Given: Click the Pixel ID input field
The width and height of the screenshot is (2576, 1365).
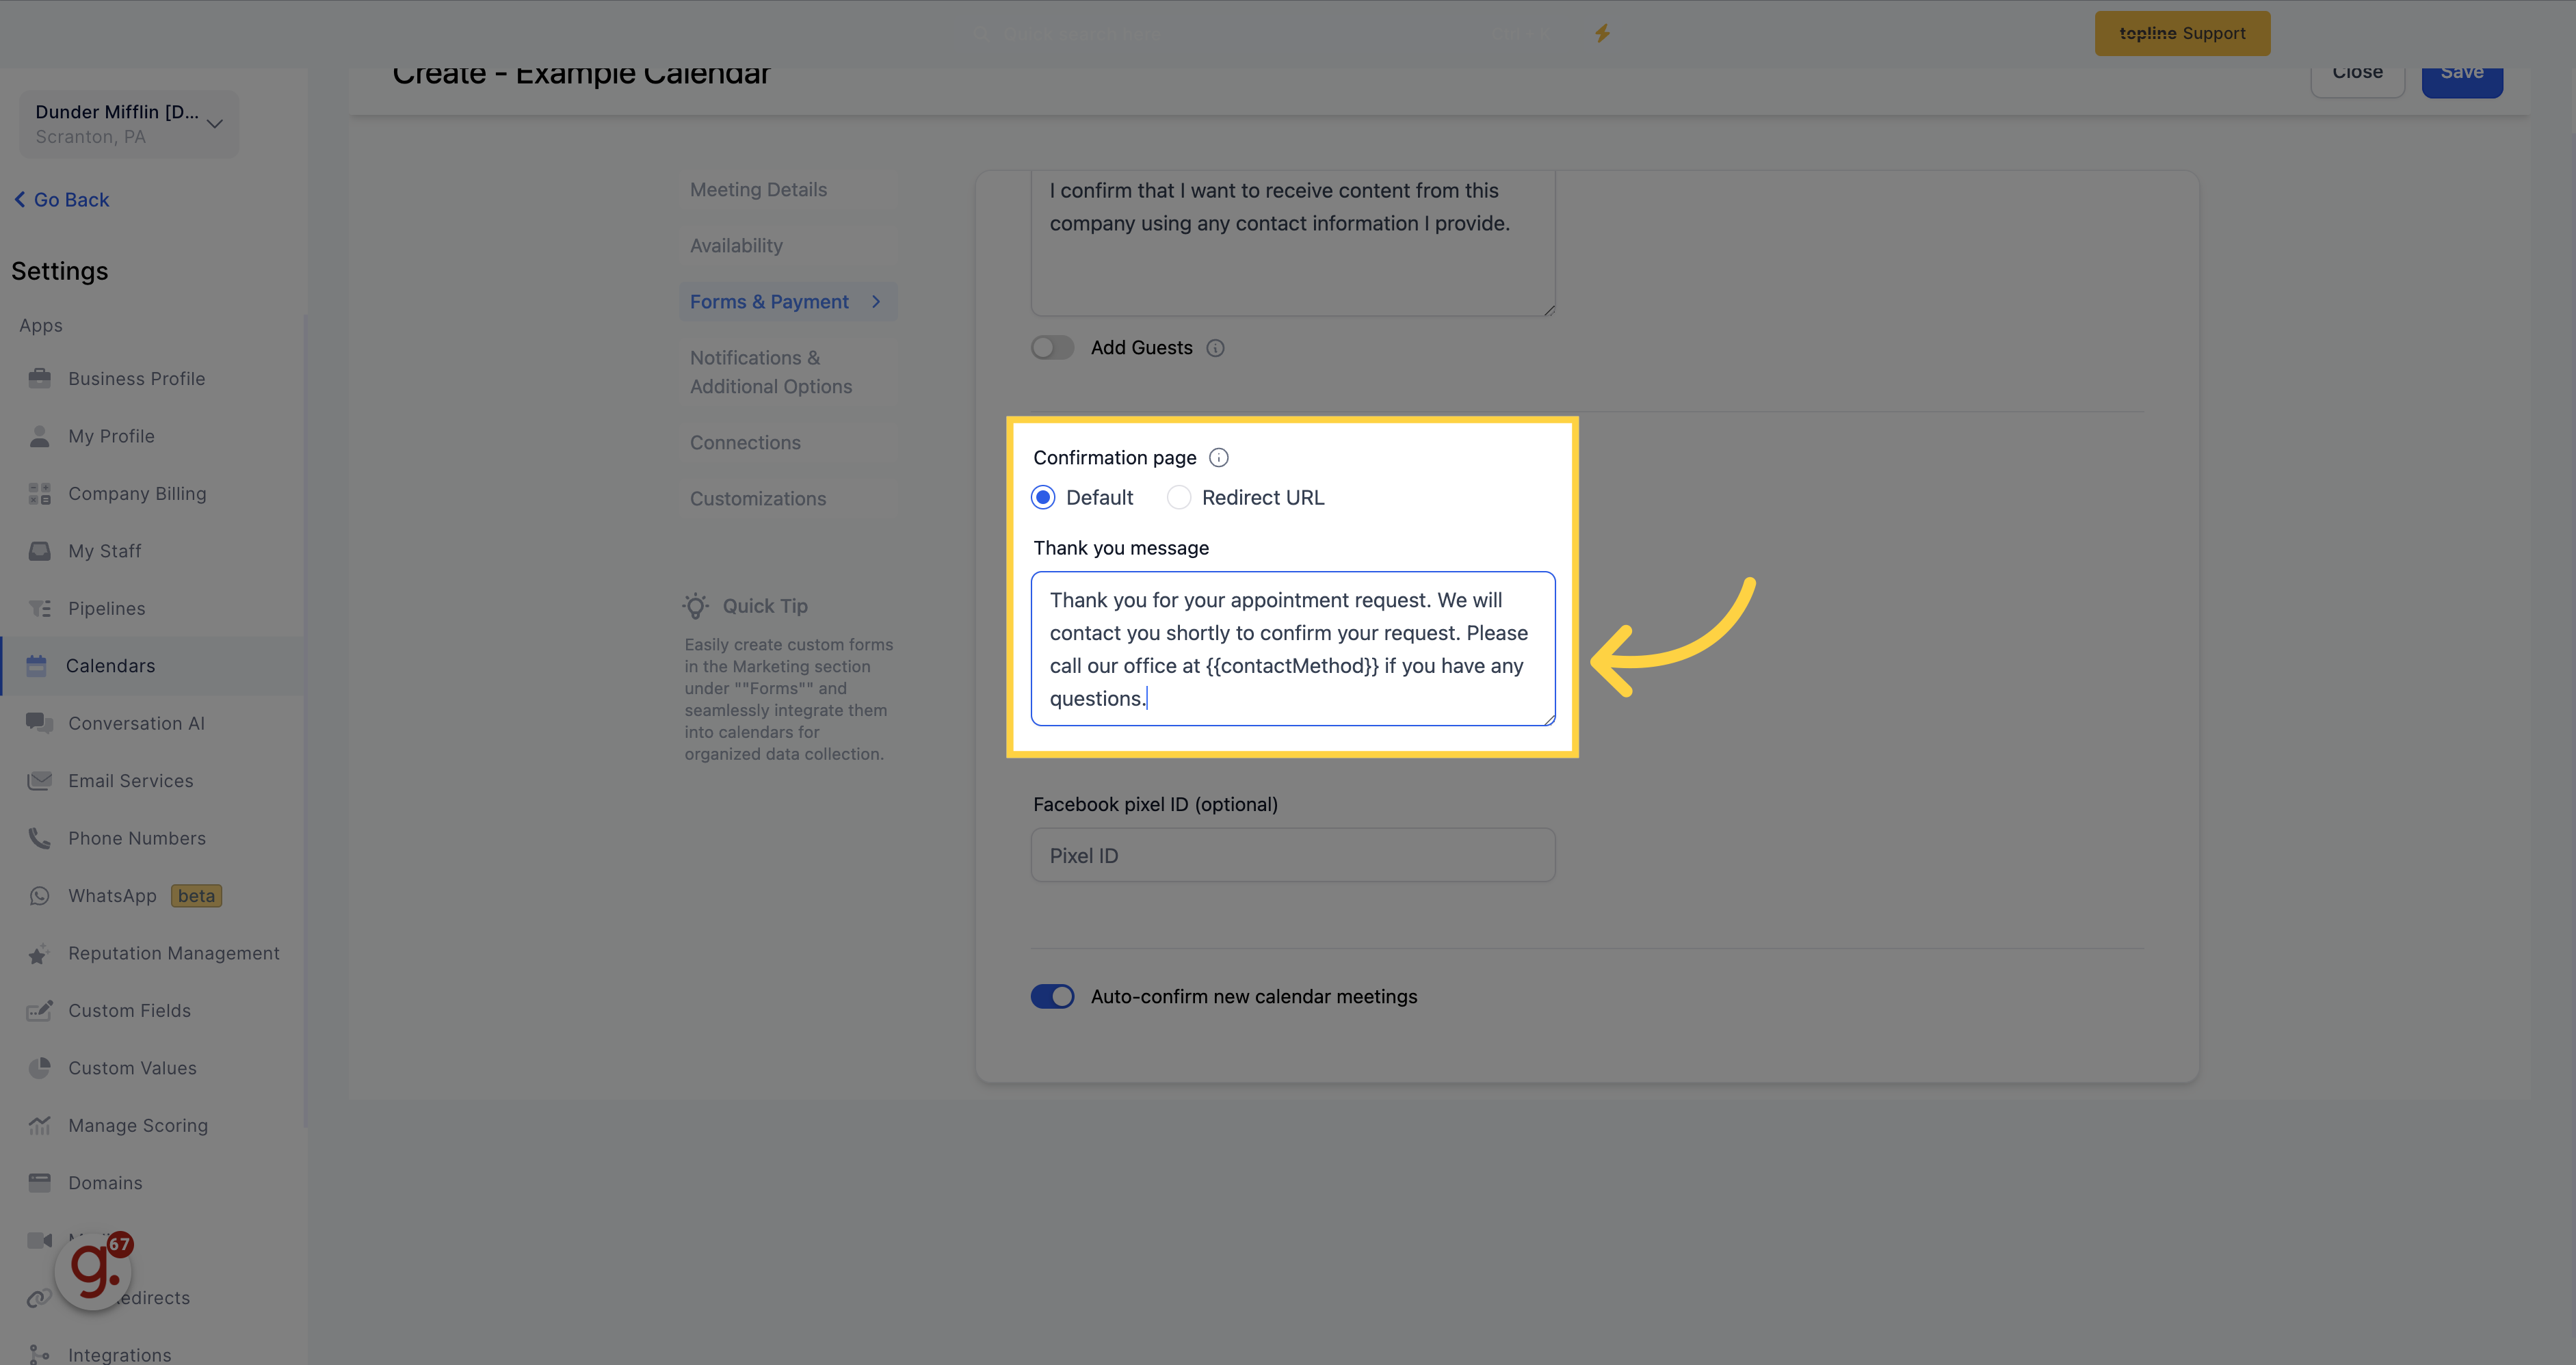Looking at the screenshot, I should (x=1293, y=855).
